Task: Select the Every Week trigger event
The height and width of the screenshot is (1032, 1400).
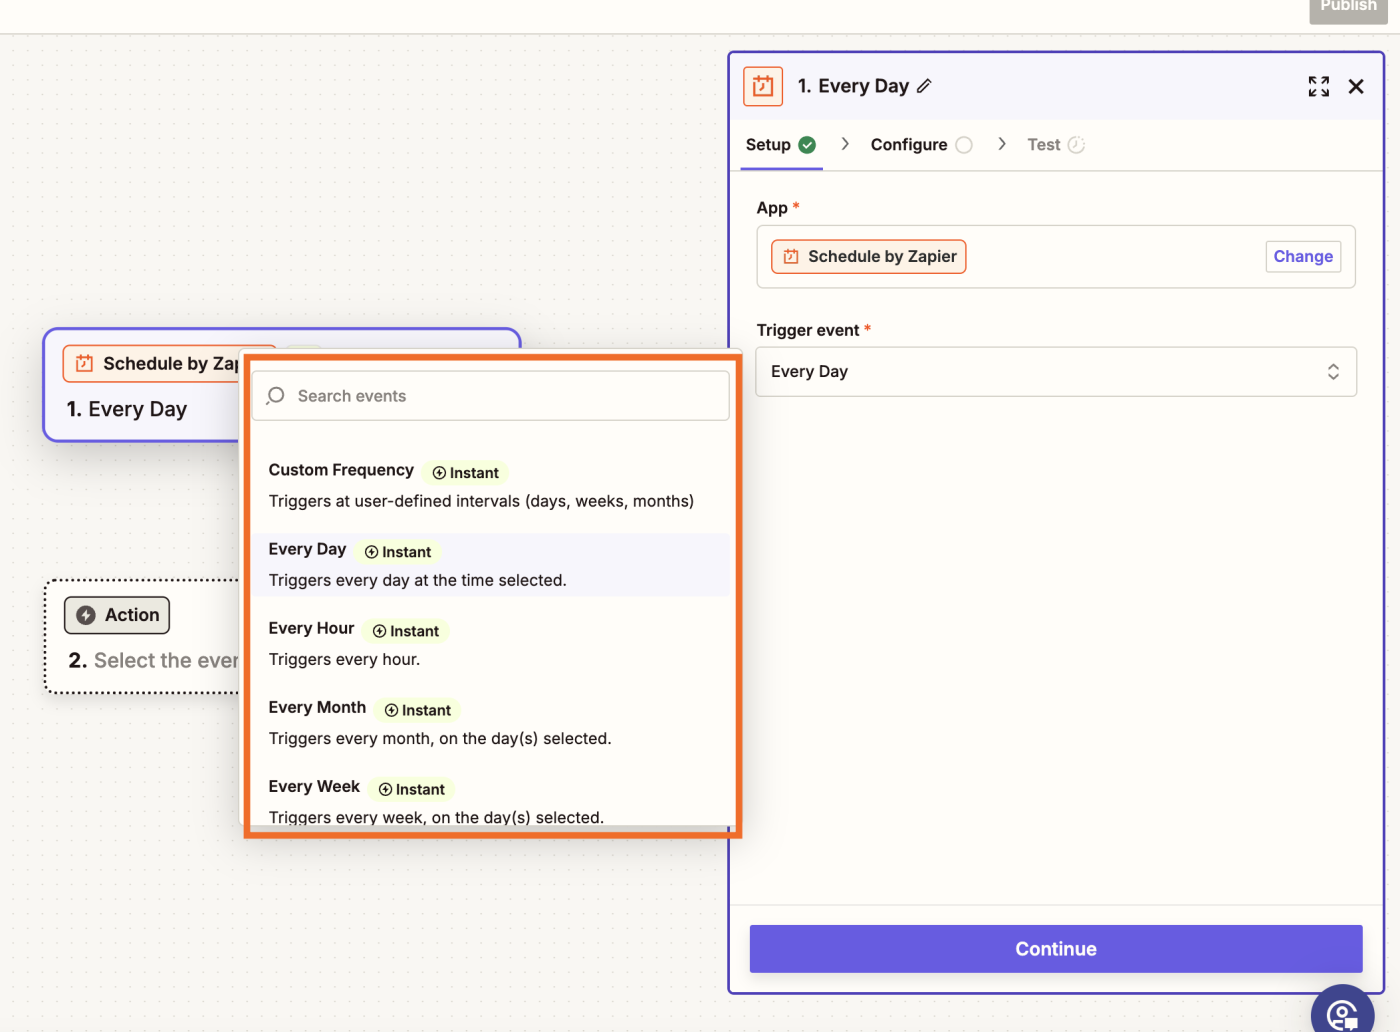Action: coord(490,801)
